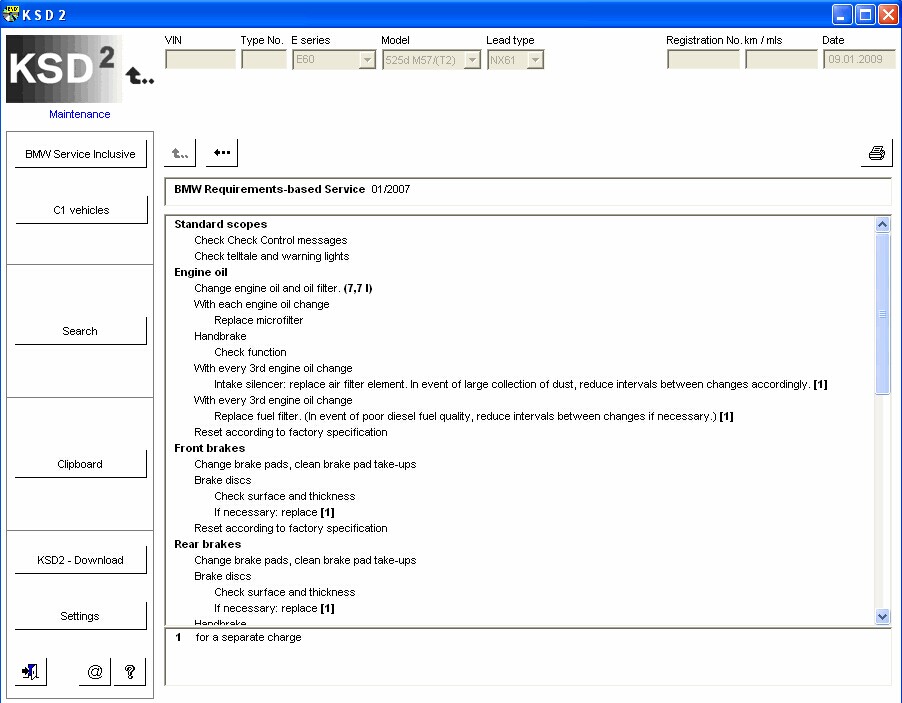The image size is (902, 703).
Task: Click the KSD2 logo image
Action: click(x=63, y=69)
